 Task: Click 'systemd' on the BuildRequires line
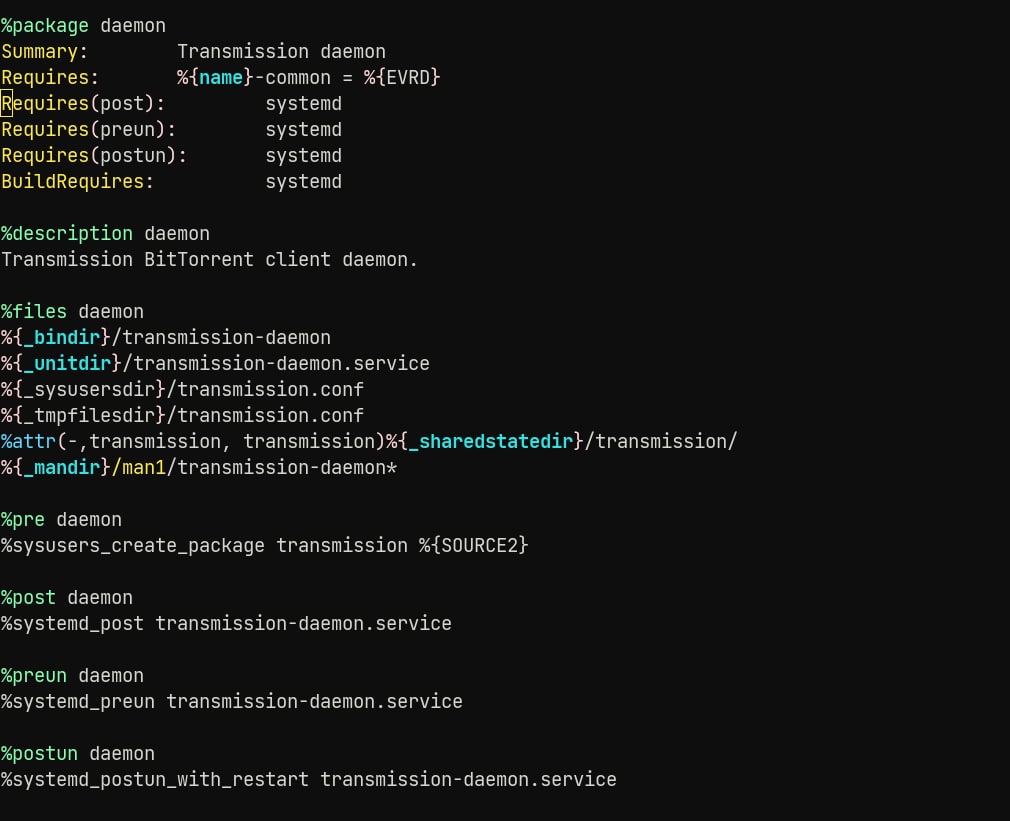pyautogui.click(x=303, y=182)
